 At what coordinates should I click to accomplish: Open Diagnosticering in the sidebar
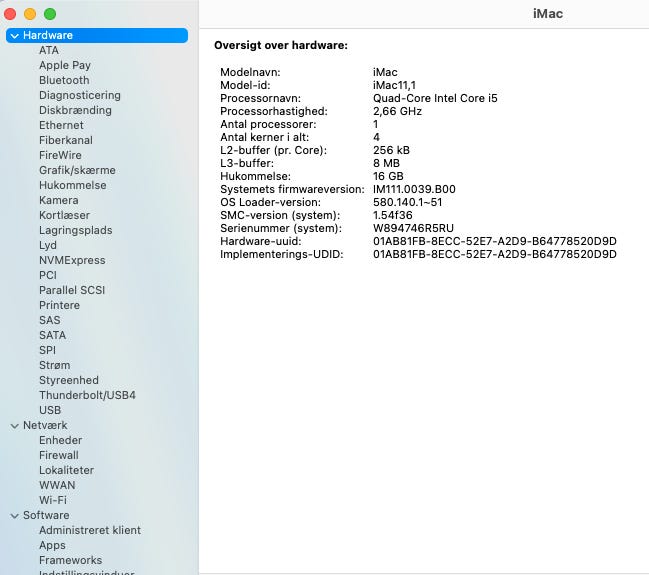(80, 95)
